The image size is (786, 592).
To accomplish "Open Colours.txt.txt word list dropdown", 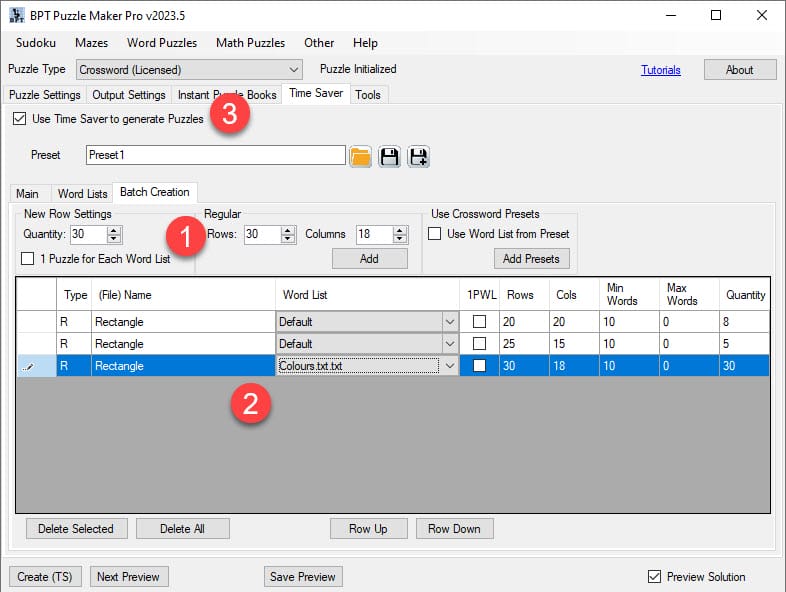I will pos(448,366).
